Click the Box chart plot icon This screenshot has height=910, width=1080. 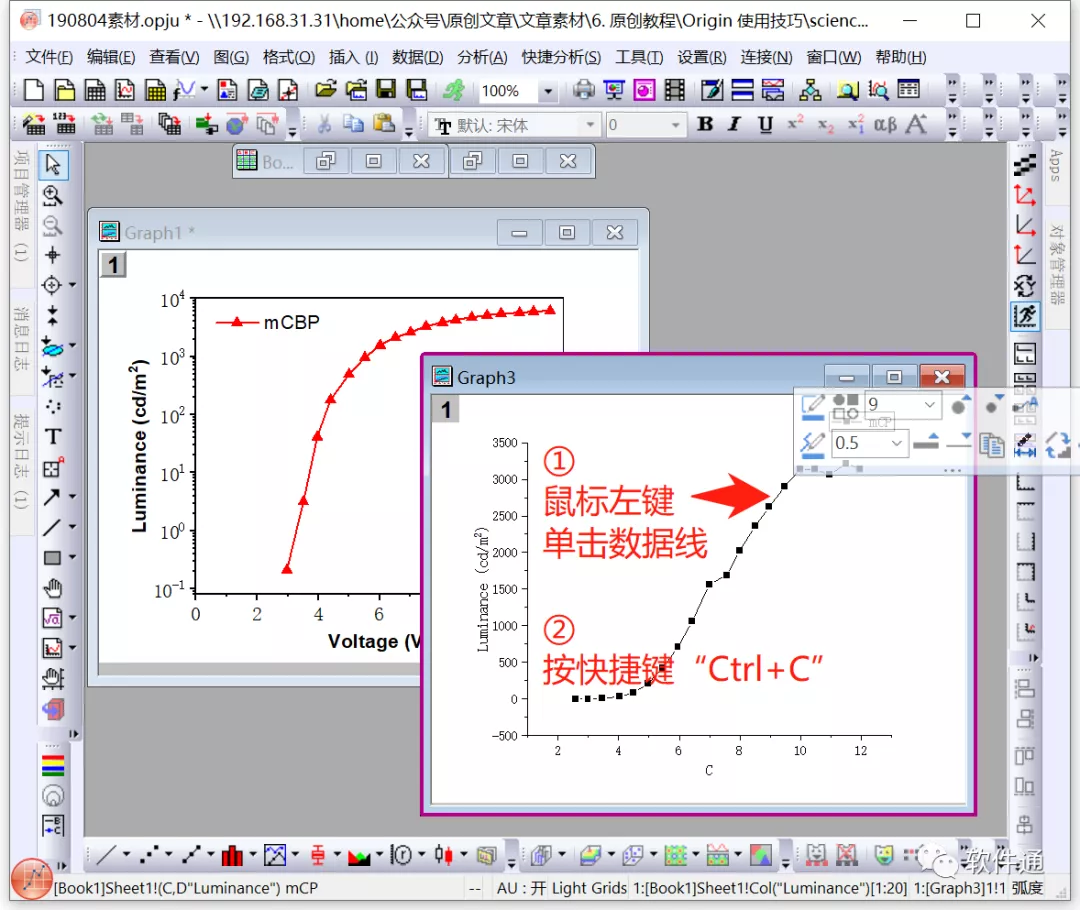click(318, 856)
